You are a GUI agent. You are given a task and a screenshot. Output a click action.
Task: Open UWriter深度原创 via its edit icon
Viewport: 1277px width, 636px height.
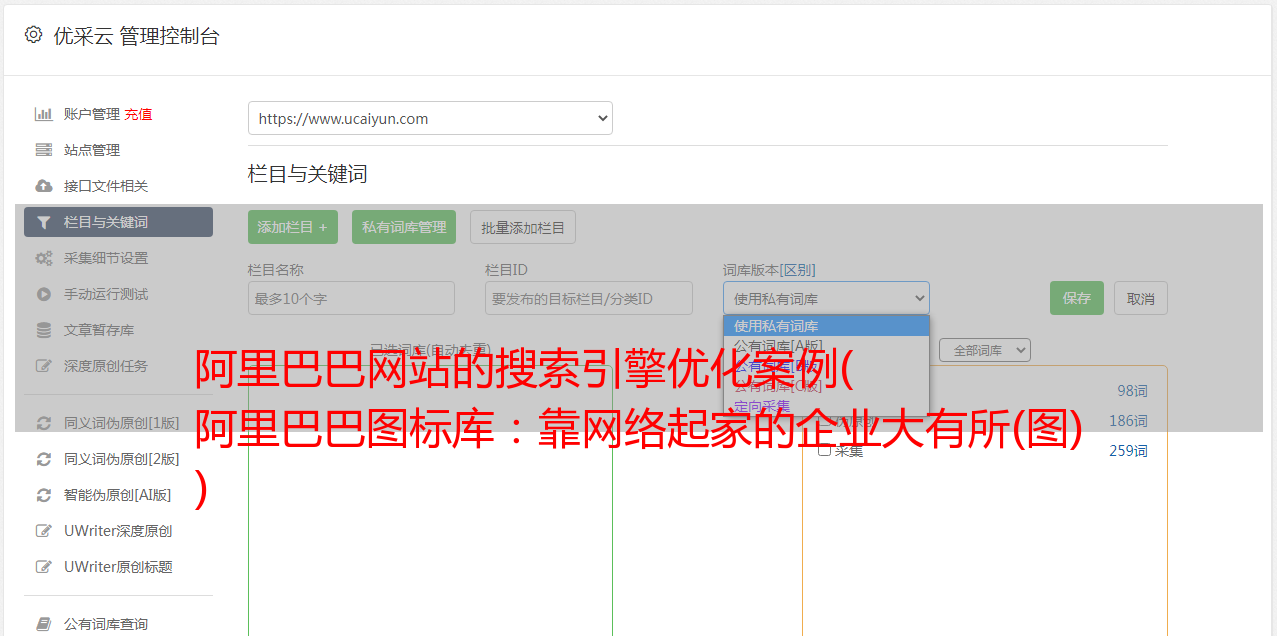click(x=44, y=531)
